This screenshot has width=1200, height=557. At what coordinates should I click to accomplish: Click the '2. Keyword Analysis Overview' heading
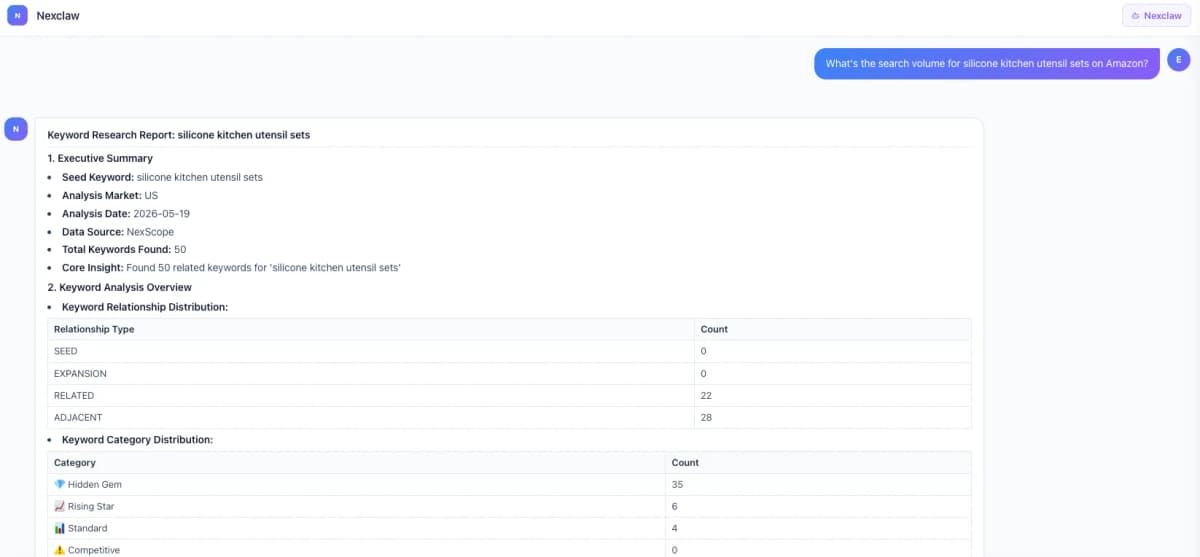point(120,287)
